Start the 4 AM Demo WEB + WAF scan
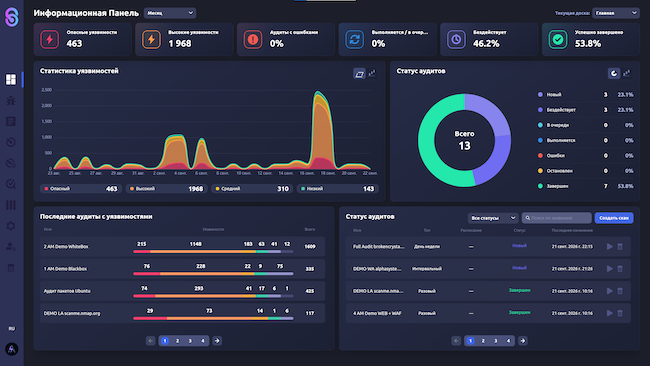 pyautogui.click(x=609, y=313)
